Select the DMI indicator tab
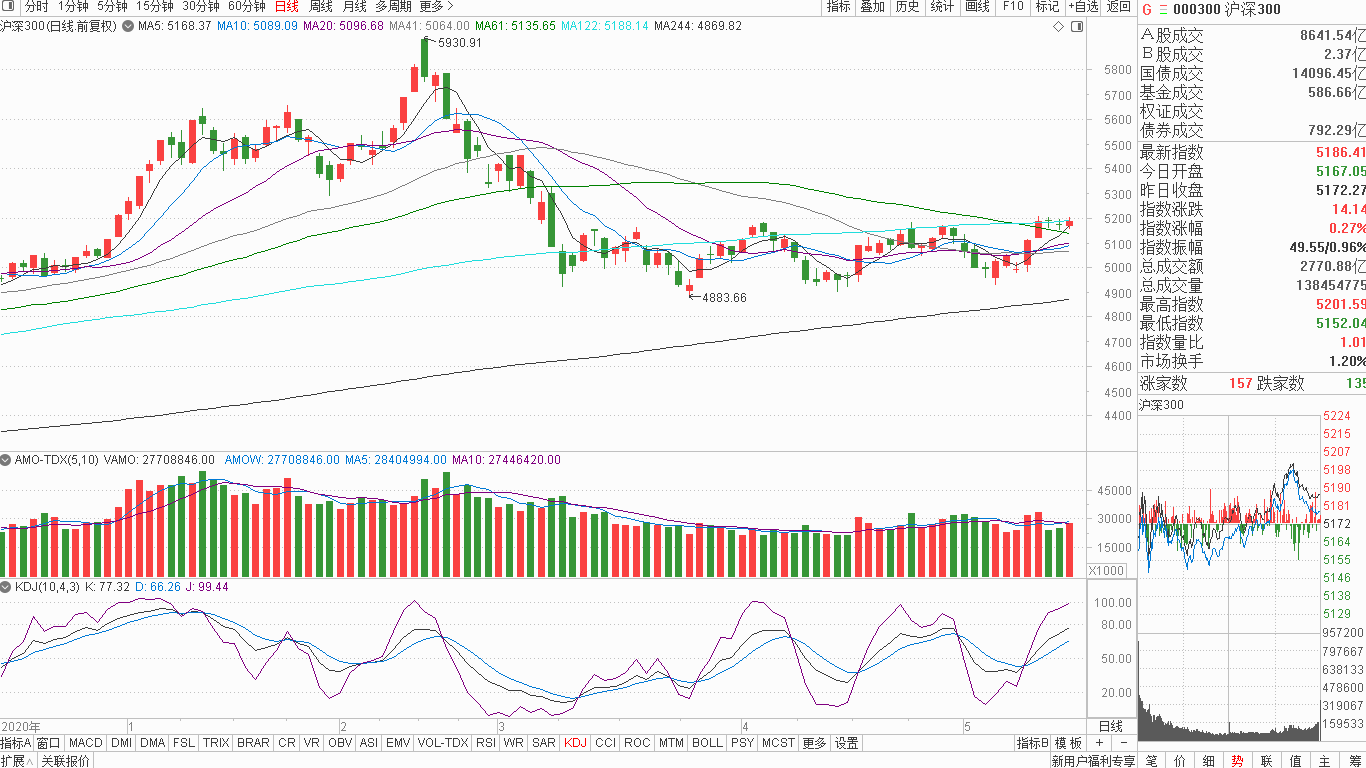Viewport: 1366px width, 768px height. click(122, 743)
